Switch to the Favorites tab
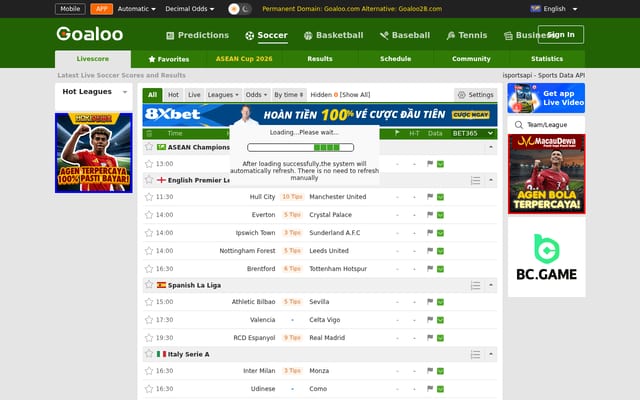Image resolution: width=640 pixels, height=400 pixels. point(169,59)
